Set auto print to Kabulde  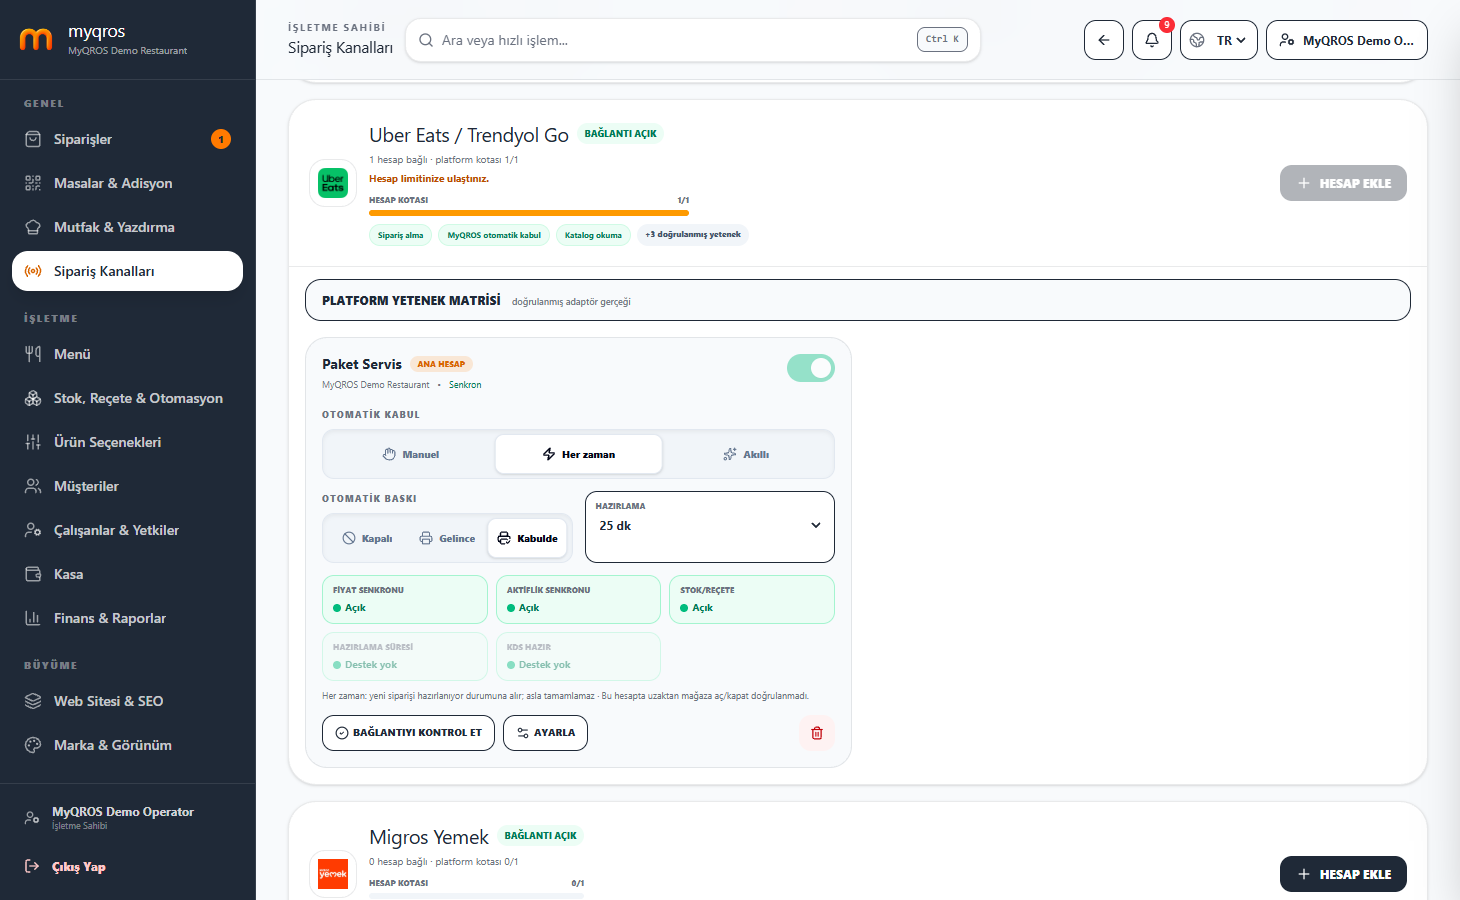pyautogui.click(x=528, y=538)
